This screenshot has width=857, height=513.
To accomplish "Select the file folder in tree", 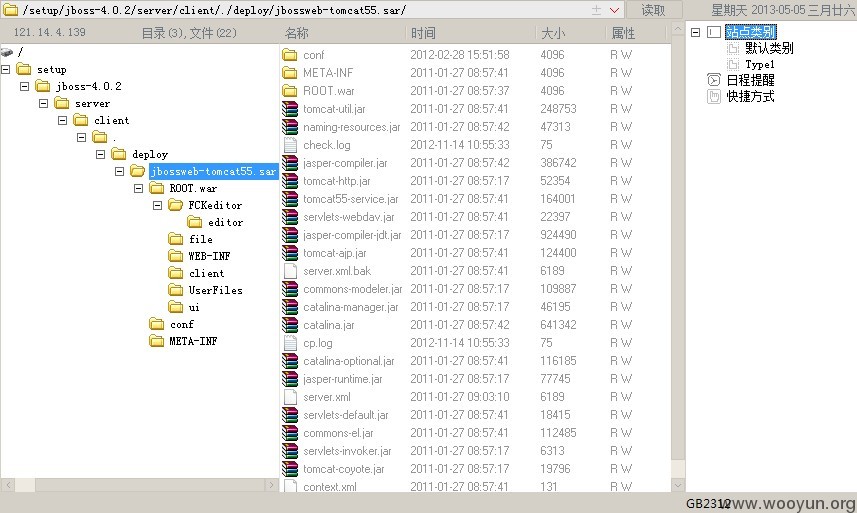I will (201, 239).
